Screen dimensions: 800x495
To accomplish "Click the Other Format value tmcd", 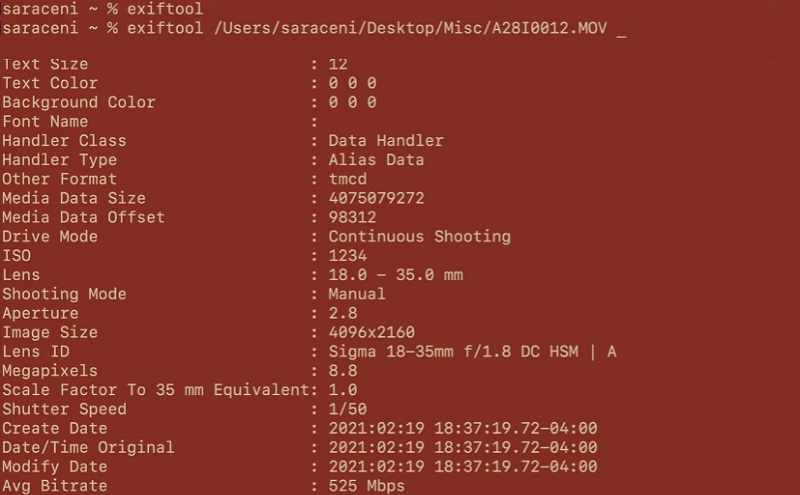I will point(347,179).
